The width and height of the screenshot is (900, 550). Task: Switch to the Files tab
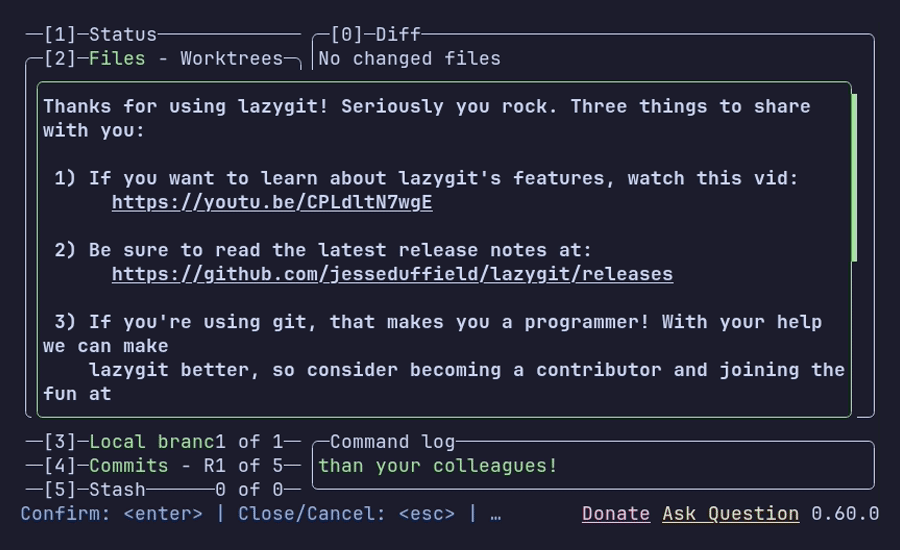tap(117, 59)
